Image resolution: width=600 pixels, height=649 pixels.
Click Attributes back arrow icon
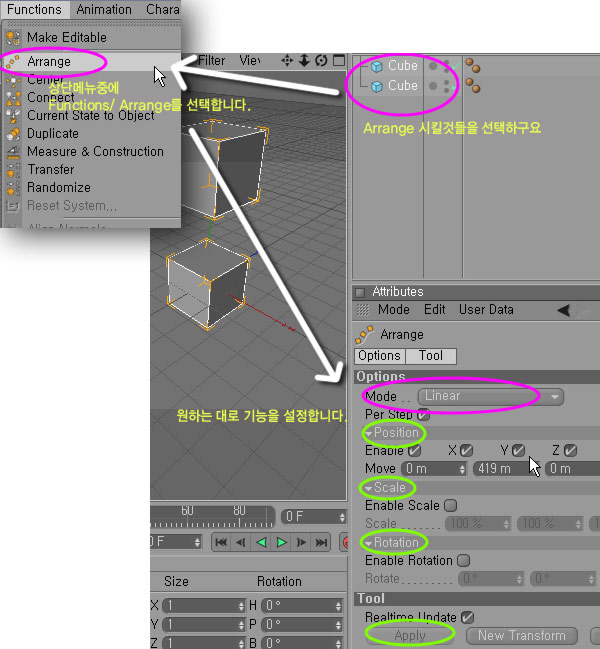(x=564, y=310)
